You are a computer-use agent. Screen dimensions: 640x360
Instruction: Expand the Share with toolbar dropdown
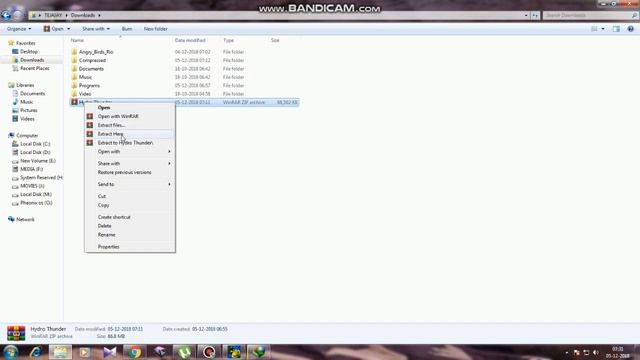point(96,29)
